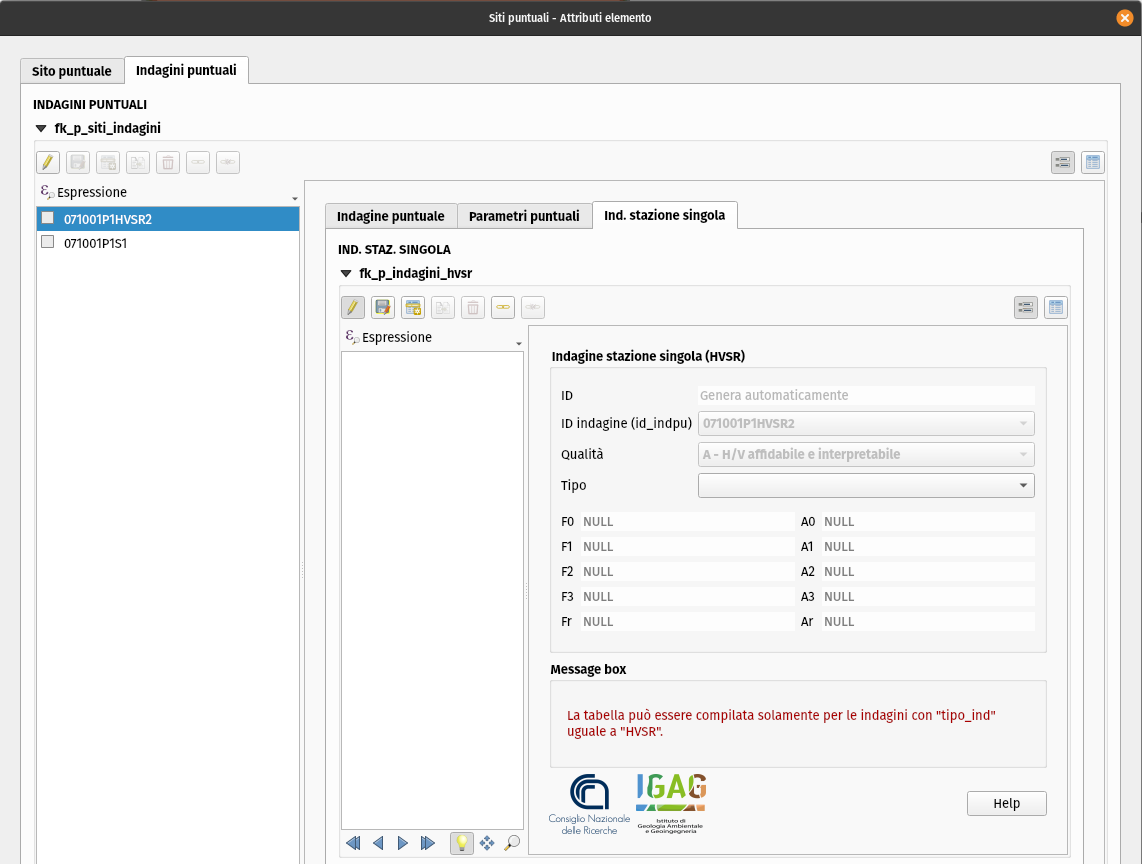1142x864 pixels.
Task: Click the ID field "Genera automaticamente"
Action: tap(866, 395)
